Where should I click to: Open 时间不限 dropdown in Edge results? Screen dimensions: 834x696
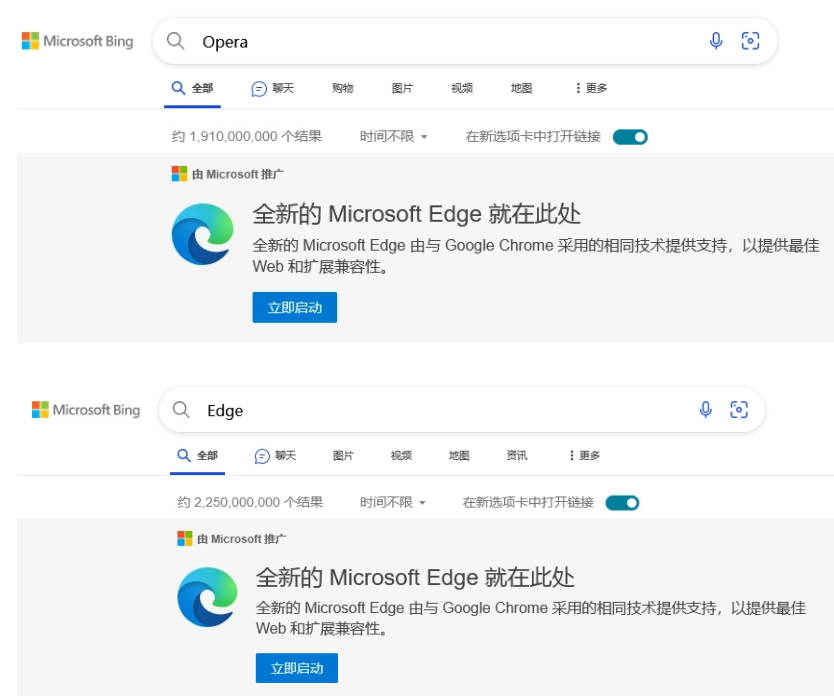click(x=393, y=502)
